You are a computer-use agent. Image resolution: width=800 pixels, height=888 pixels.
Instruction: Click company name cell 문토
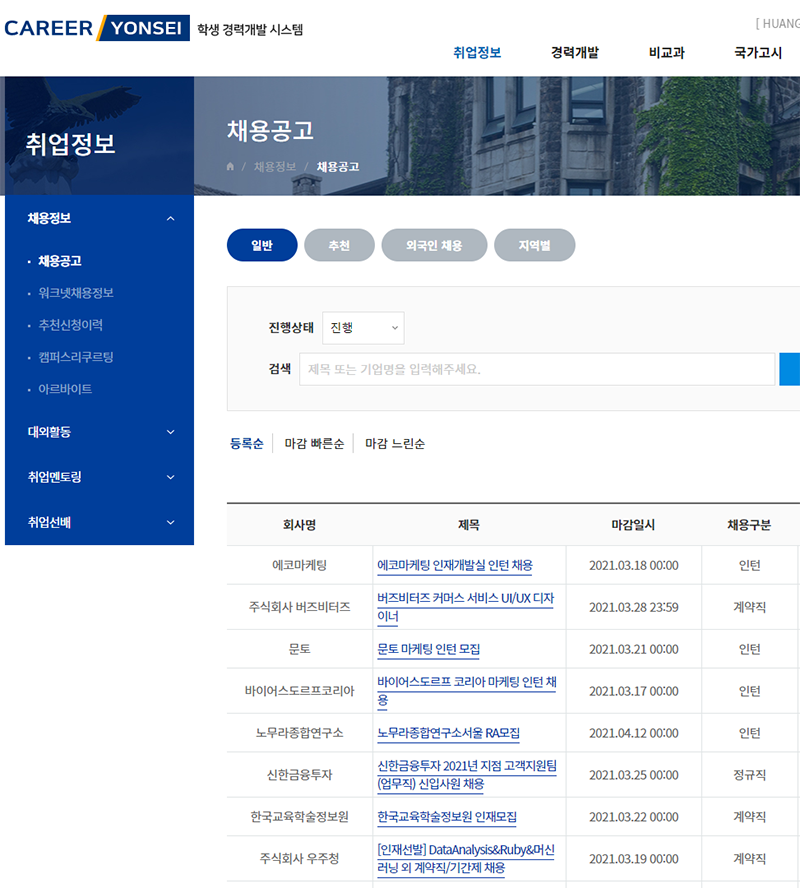pyautogui.click(x=300, y=649)
